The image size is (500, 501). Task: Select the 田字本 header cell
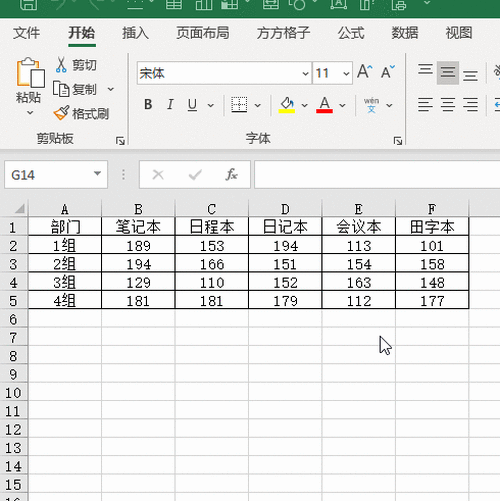[432, 227]
